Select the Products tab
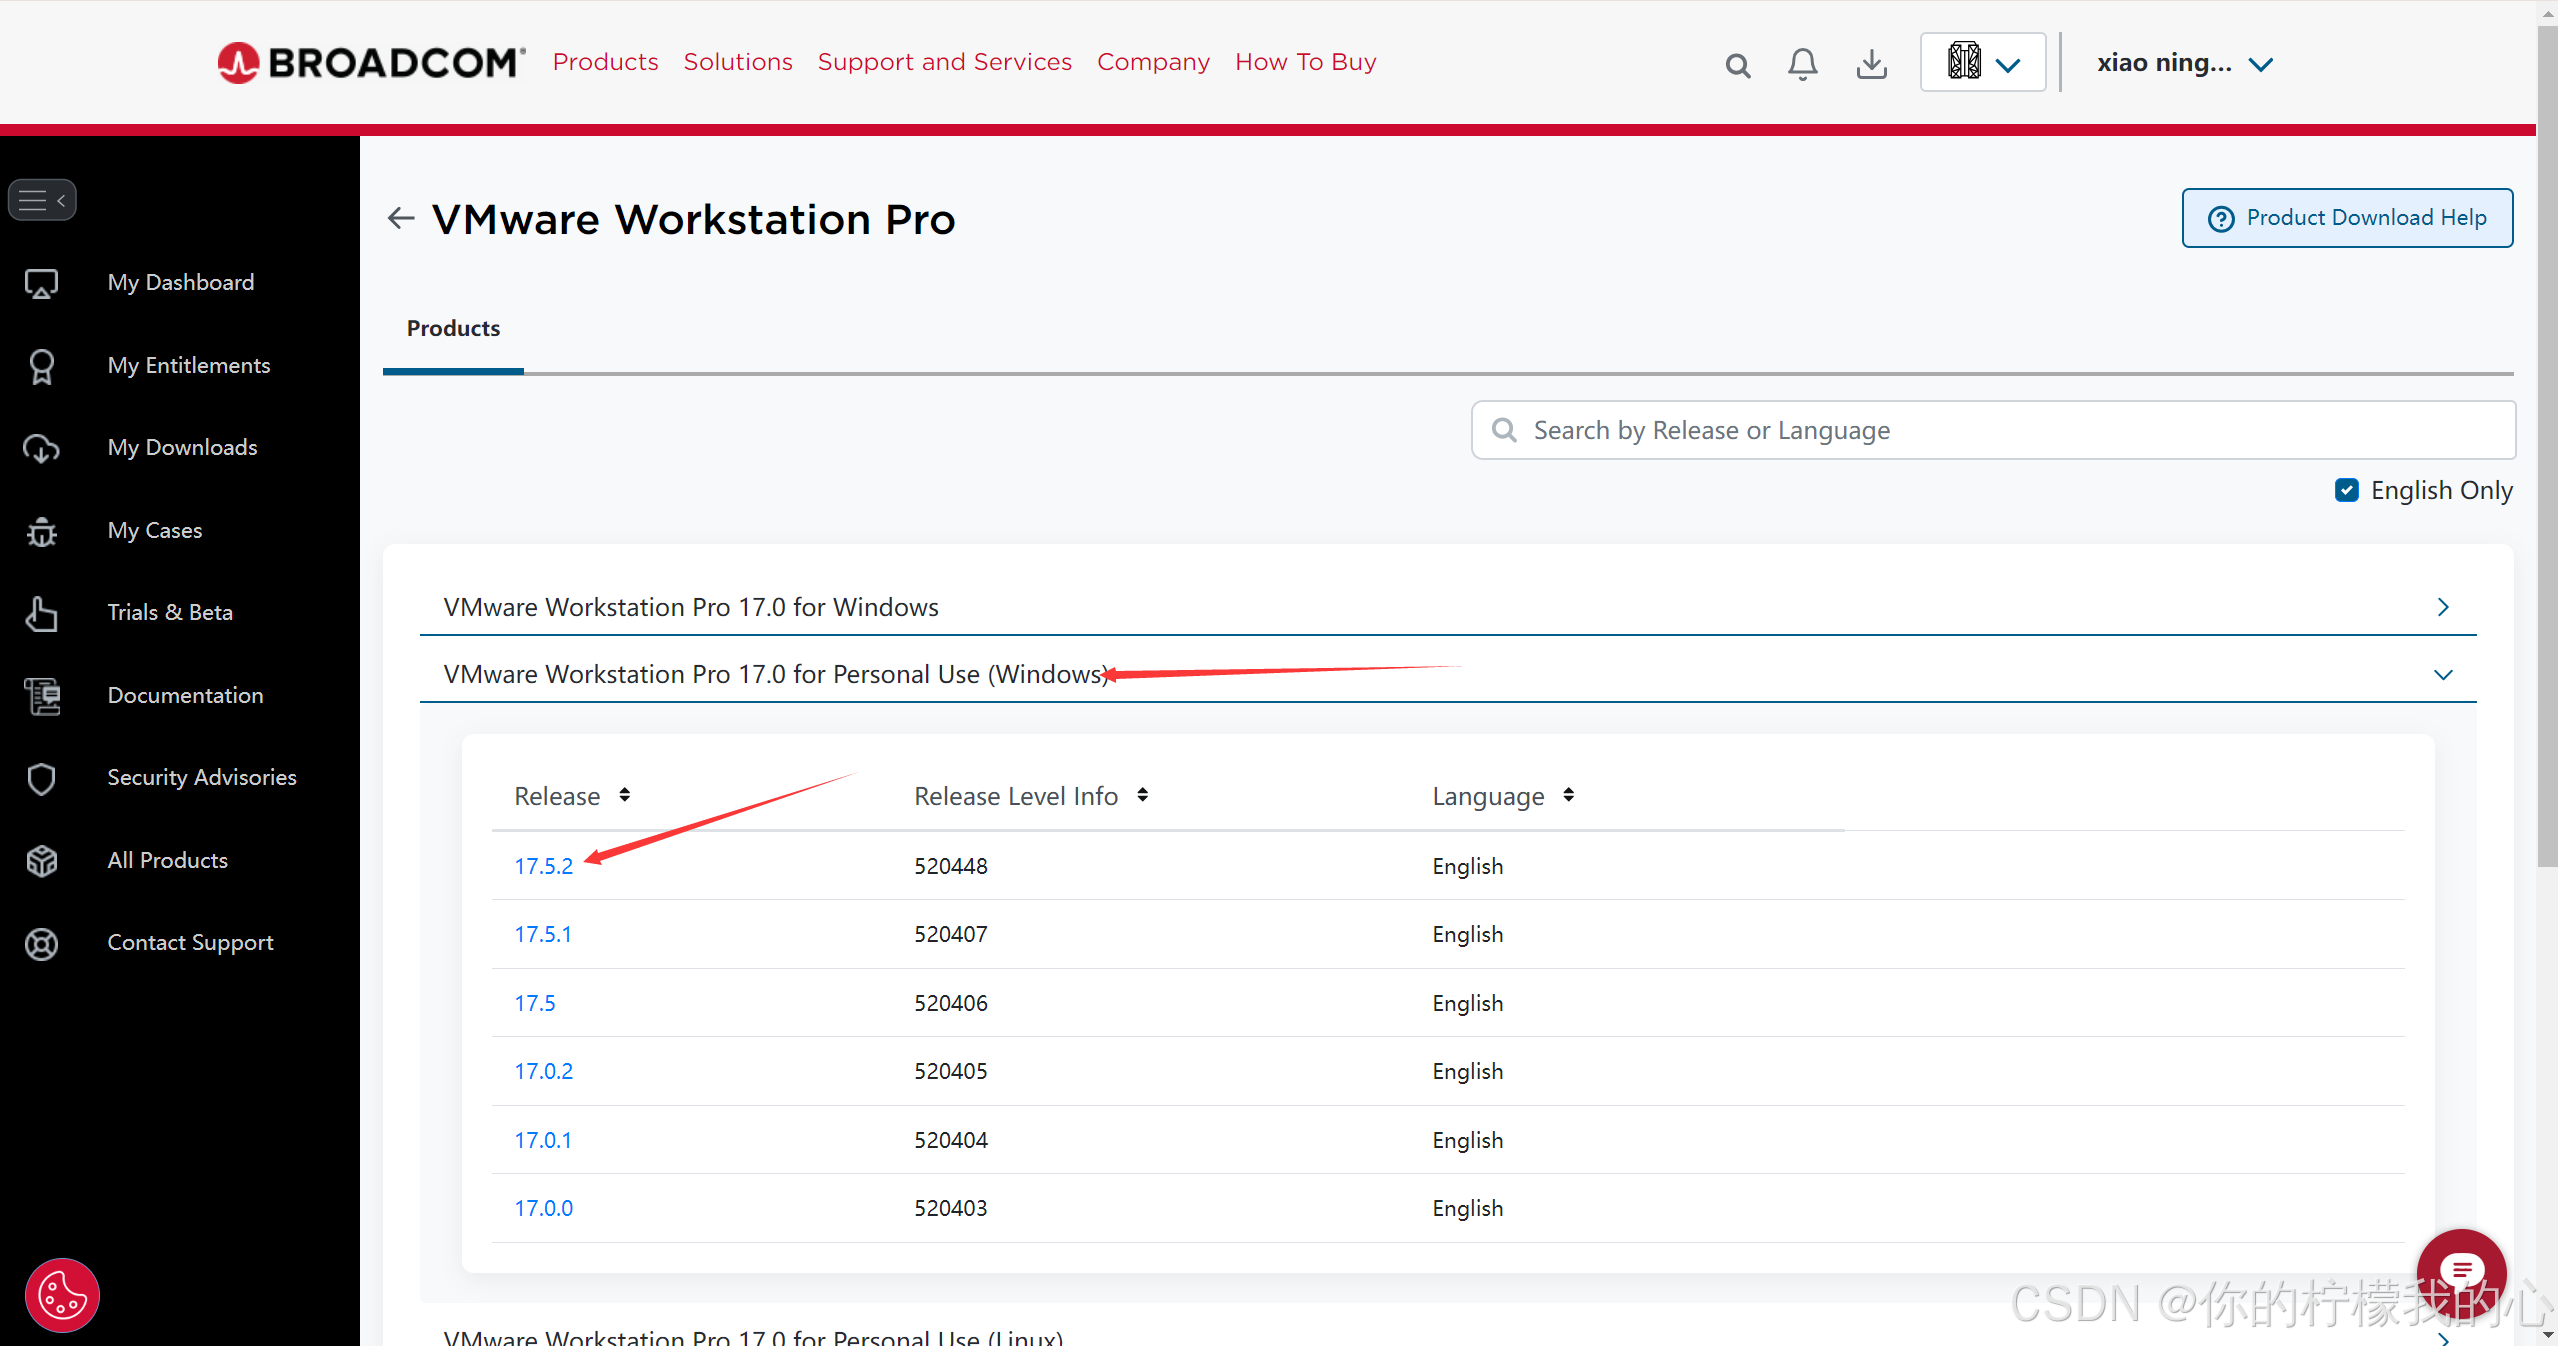Viewport: 2558px width, 1346px height. coord(452,328)
